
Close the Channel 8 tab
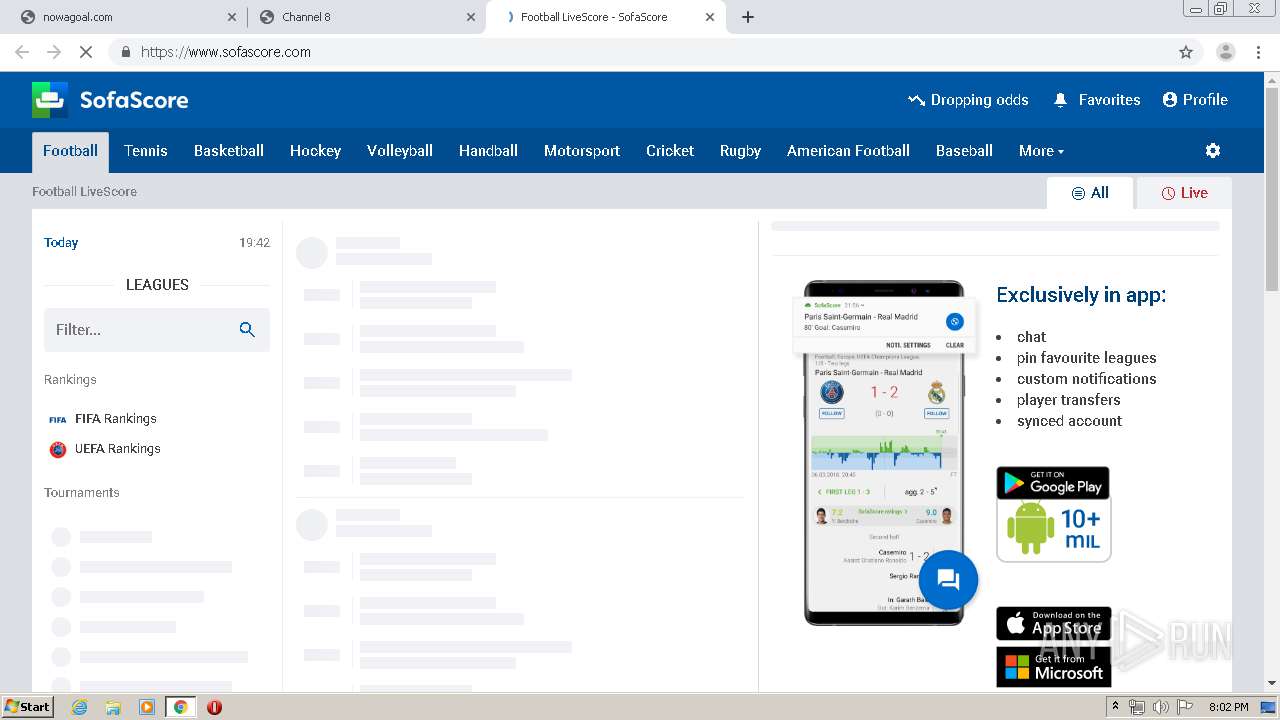471,17
